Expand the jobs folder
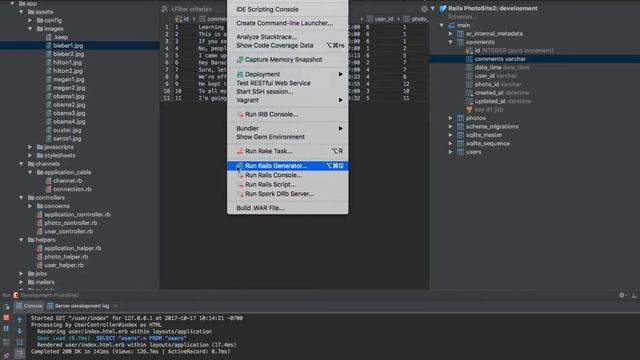Image resolution: width=640 pixels, height=360 pixels. click(21, 273)
